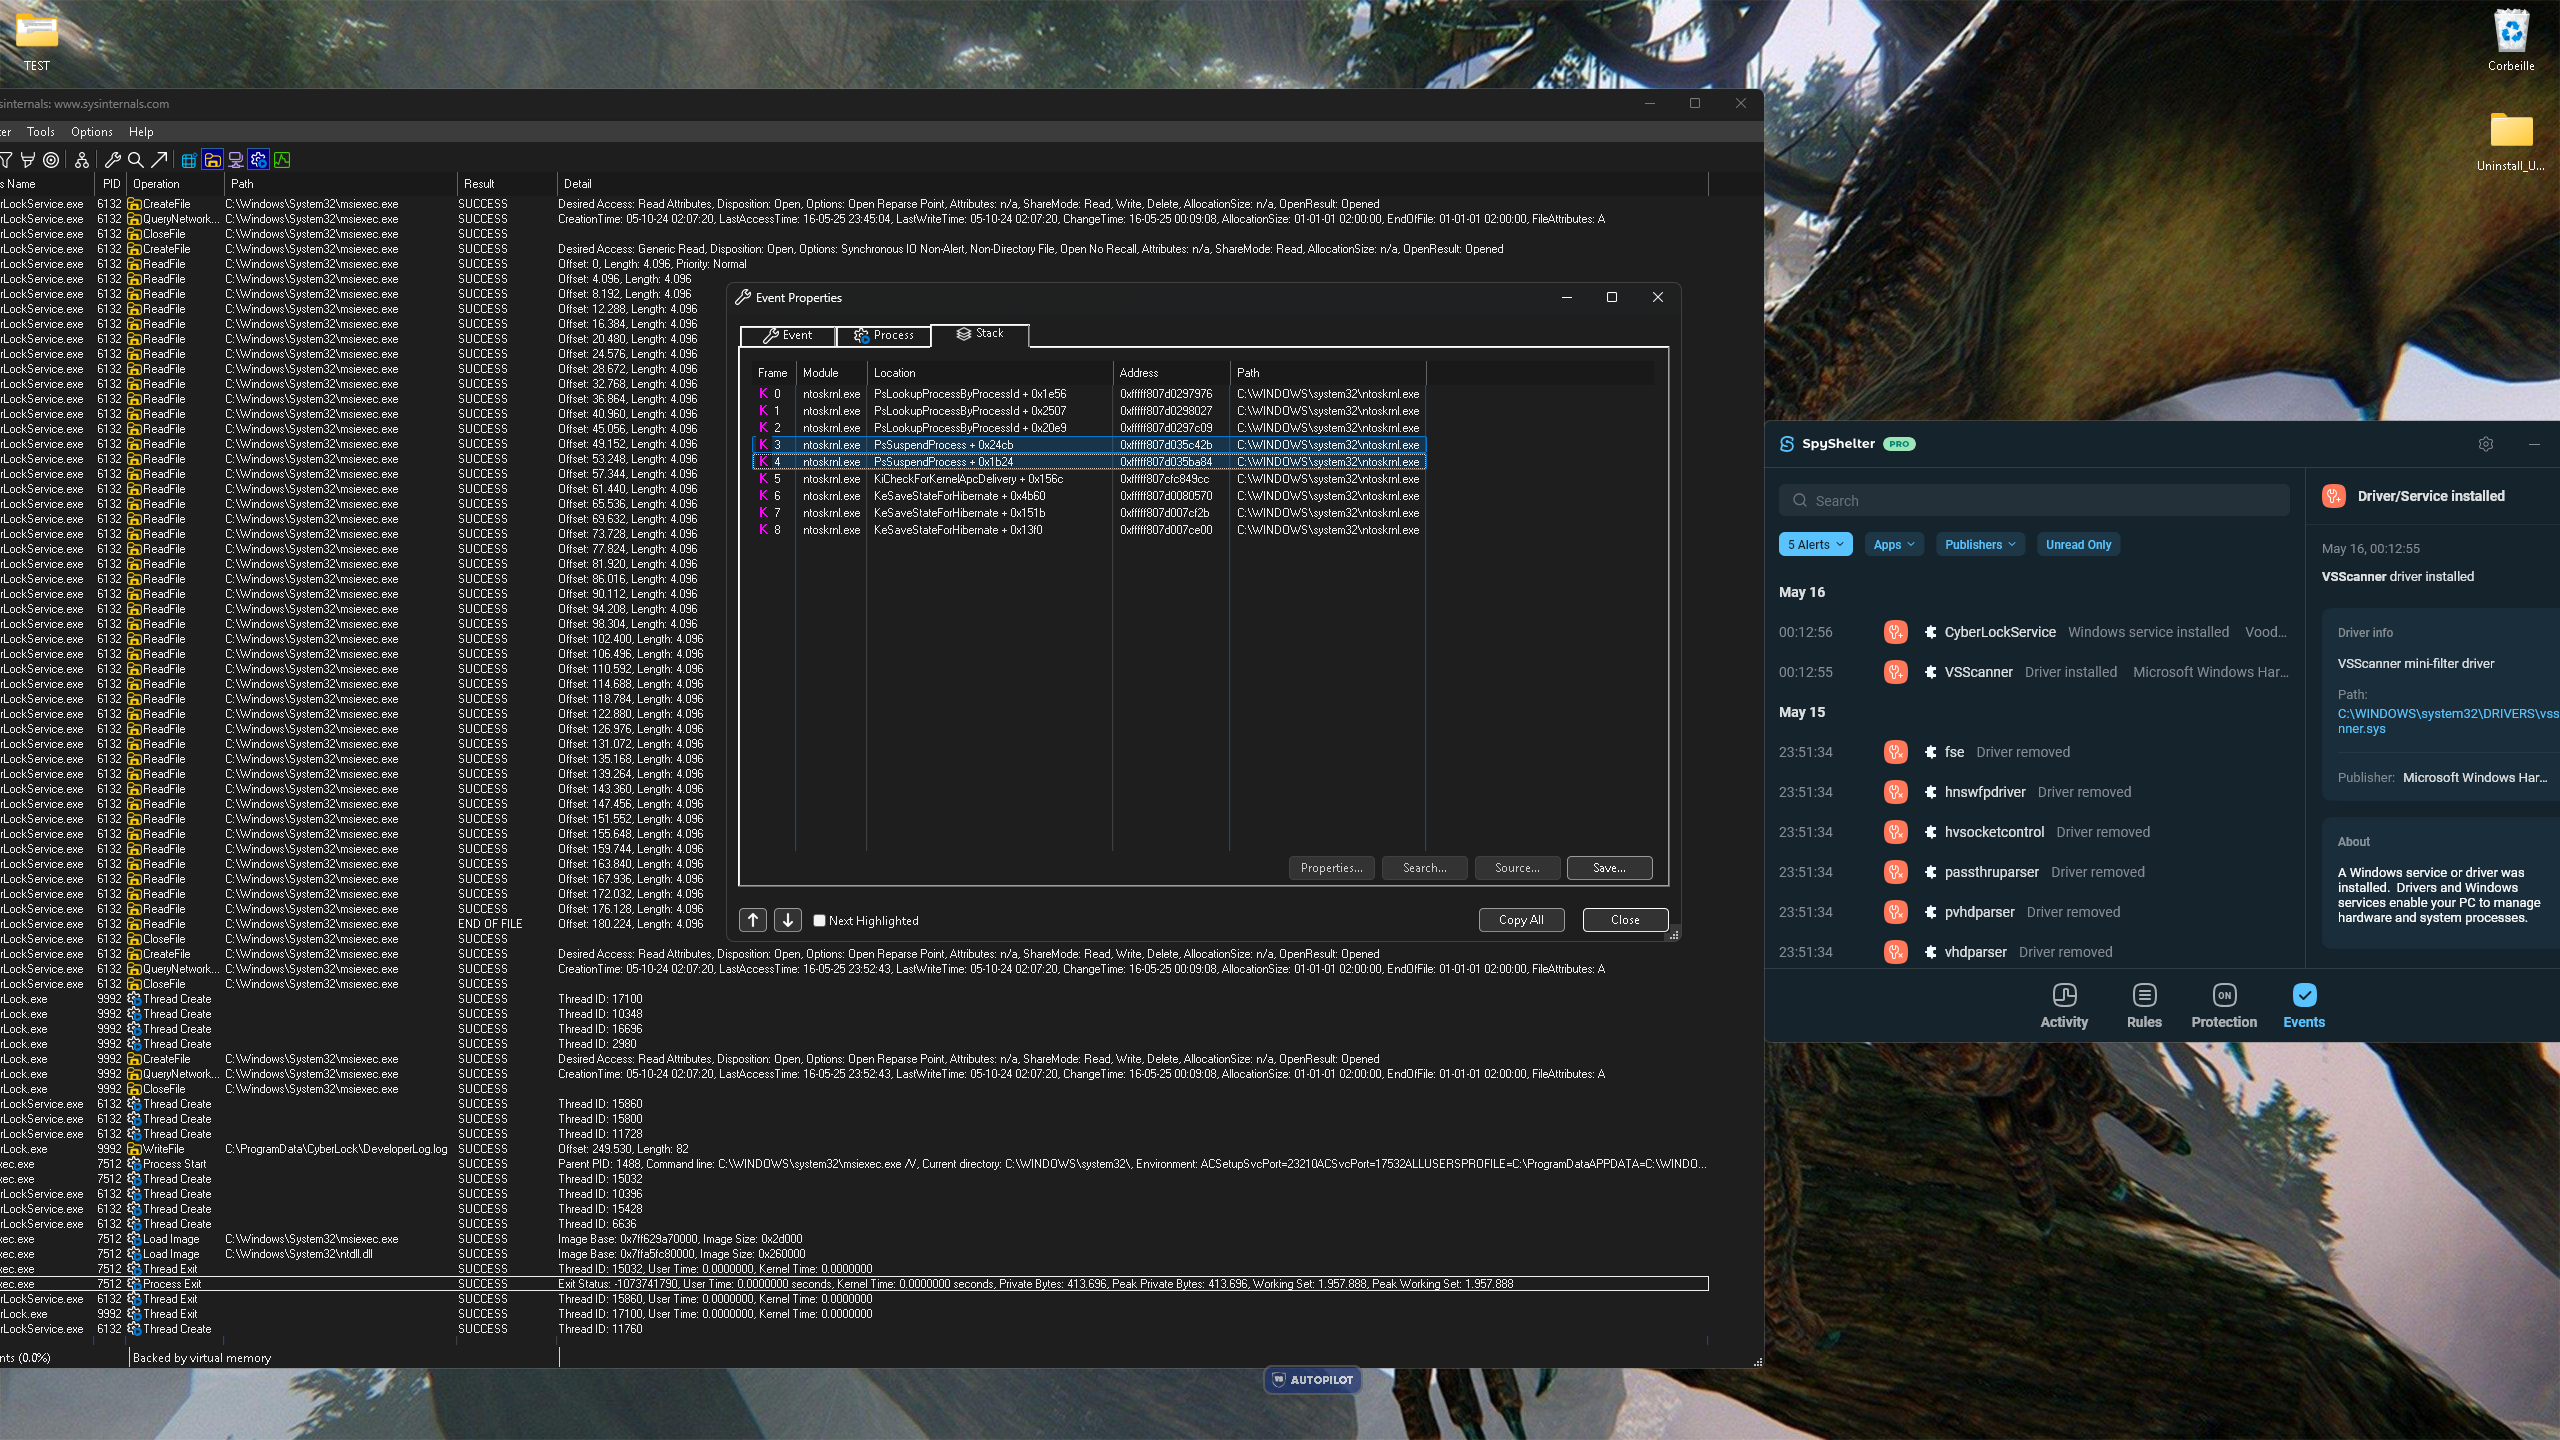Viewport: 2560px width, 1440px height.
Task: Select stack frame 3 PsSuspendProcess + 0x24cb
Action: point(1089,445)
